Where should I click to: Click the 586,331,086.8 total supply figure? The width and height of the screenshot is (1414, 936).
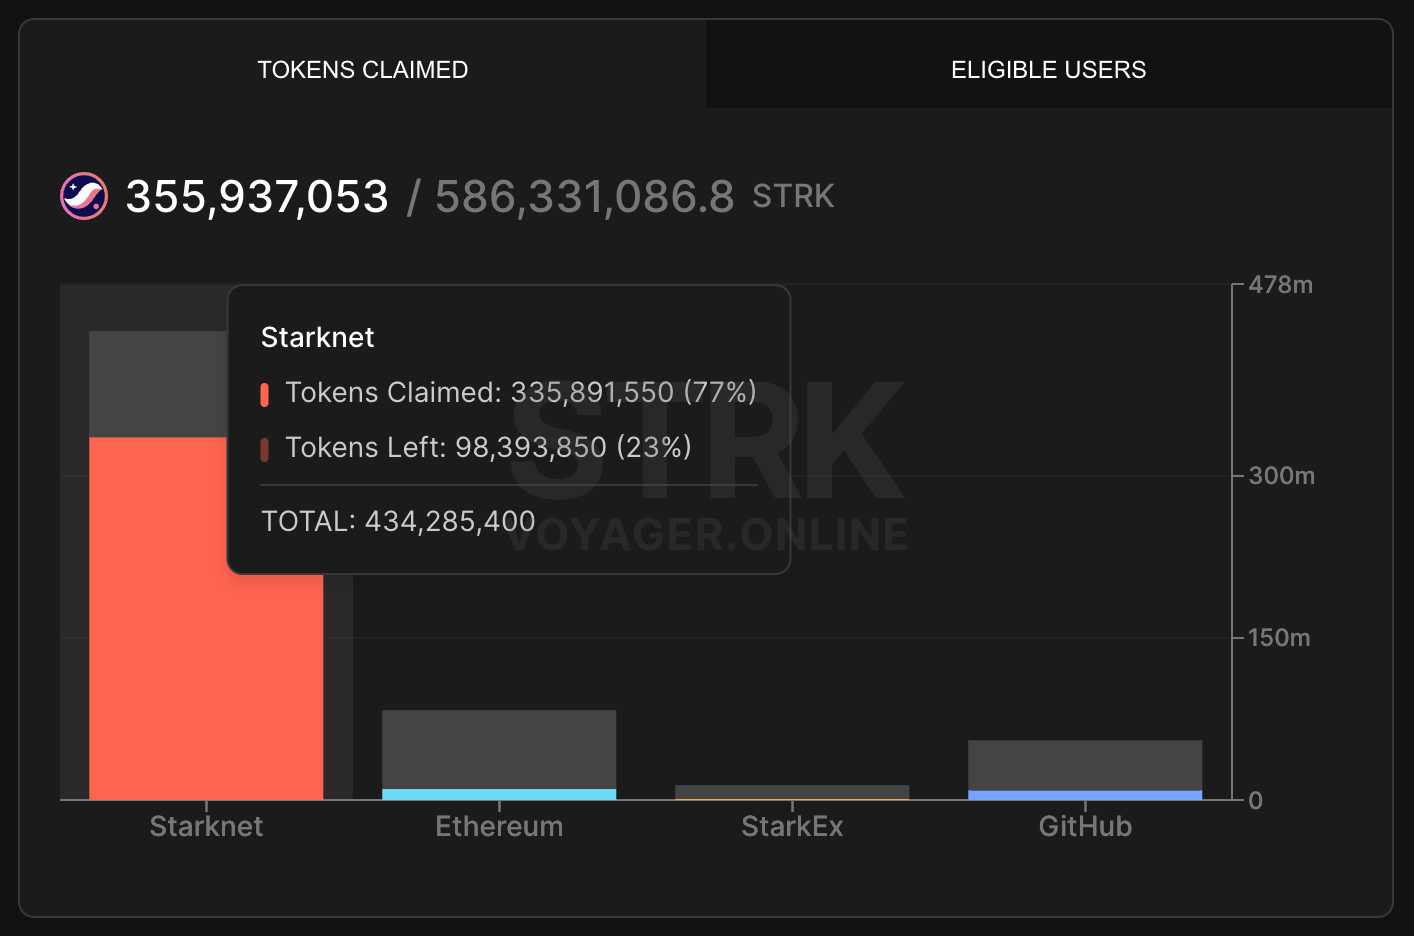pyautogui.click(x=585, y=197)
